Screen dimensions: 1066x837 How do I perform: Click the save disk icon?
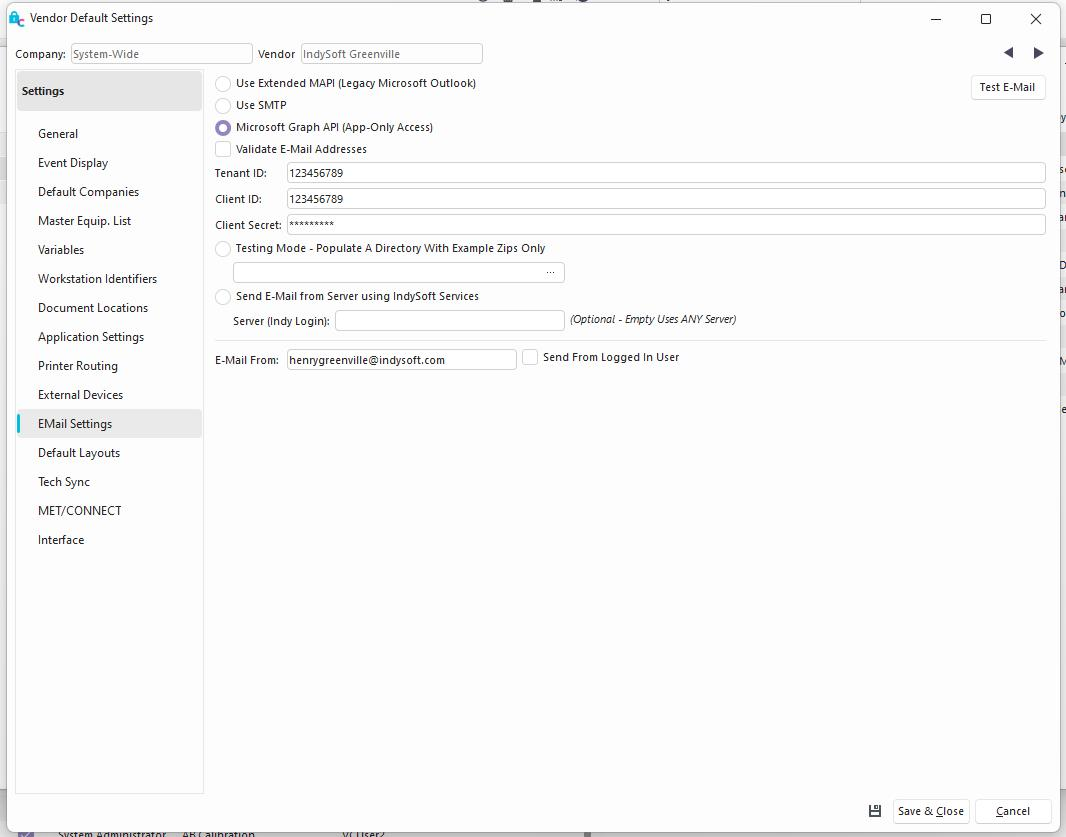(875, 811)
